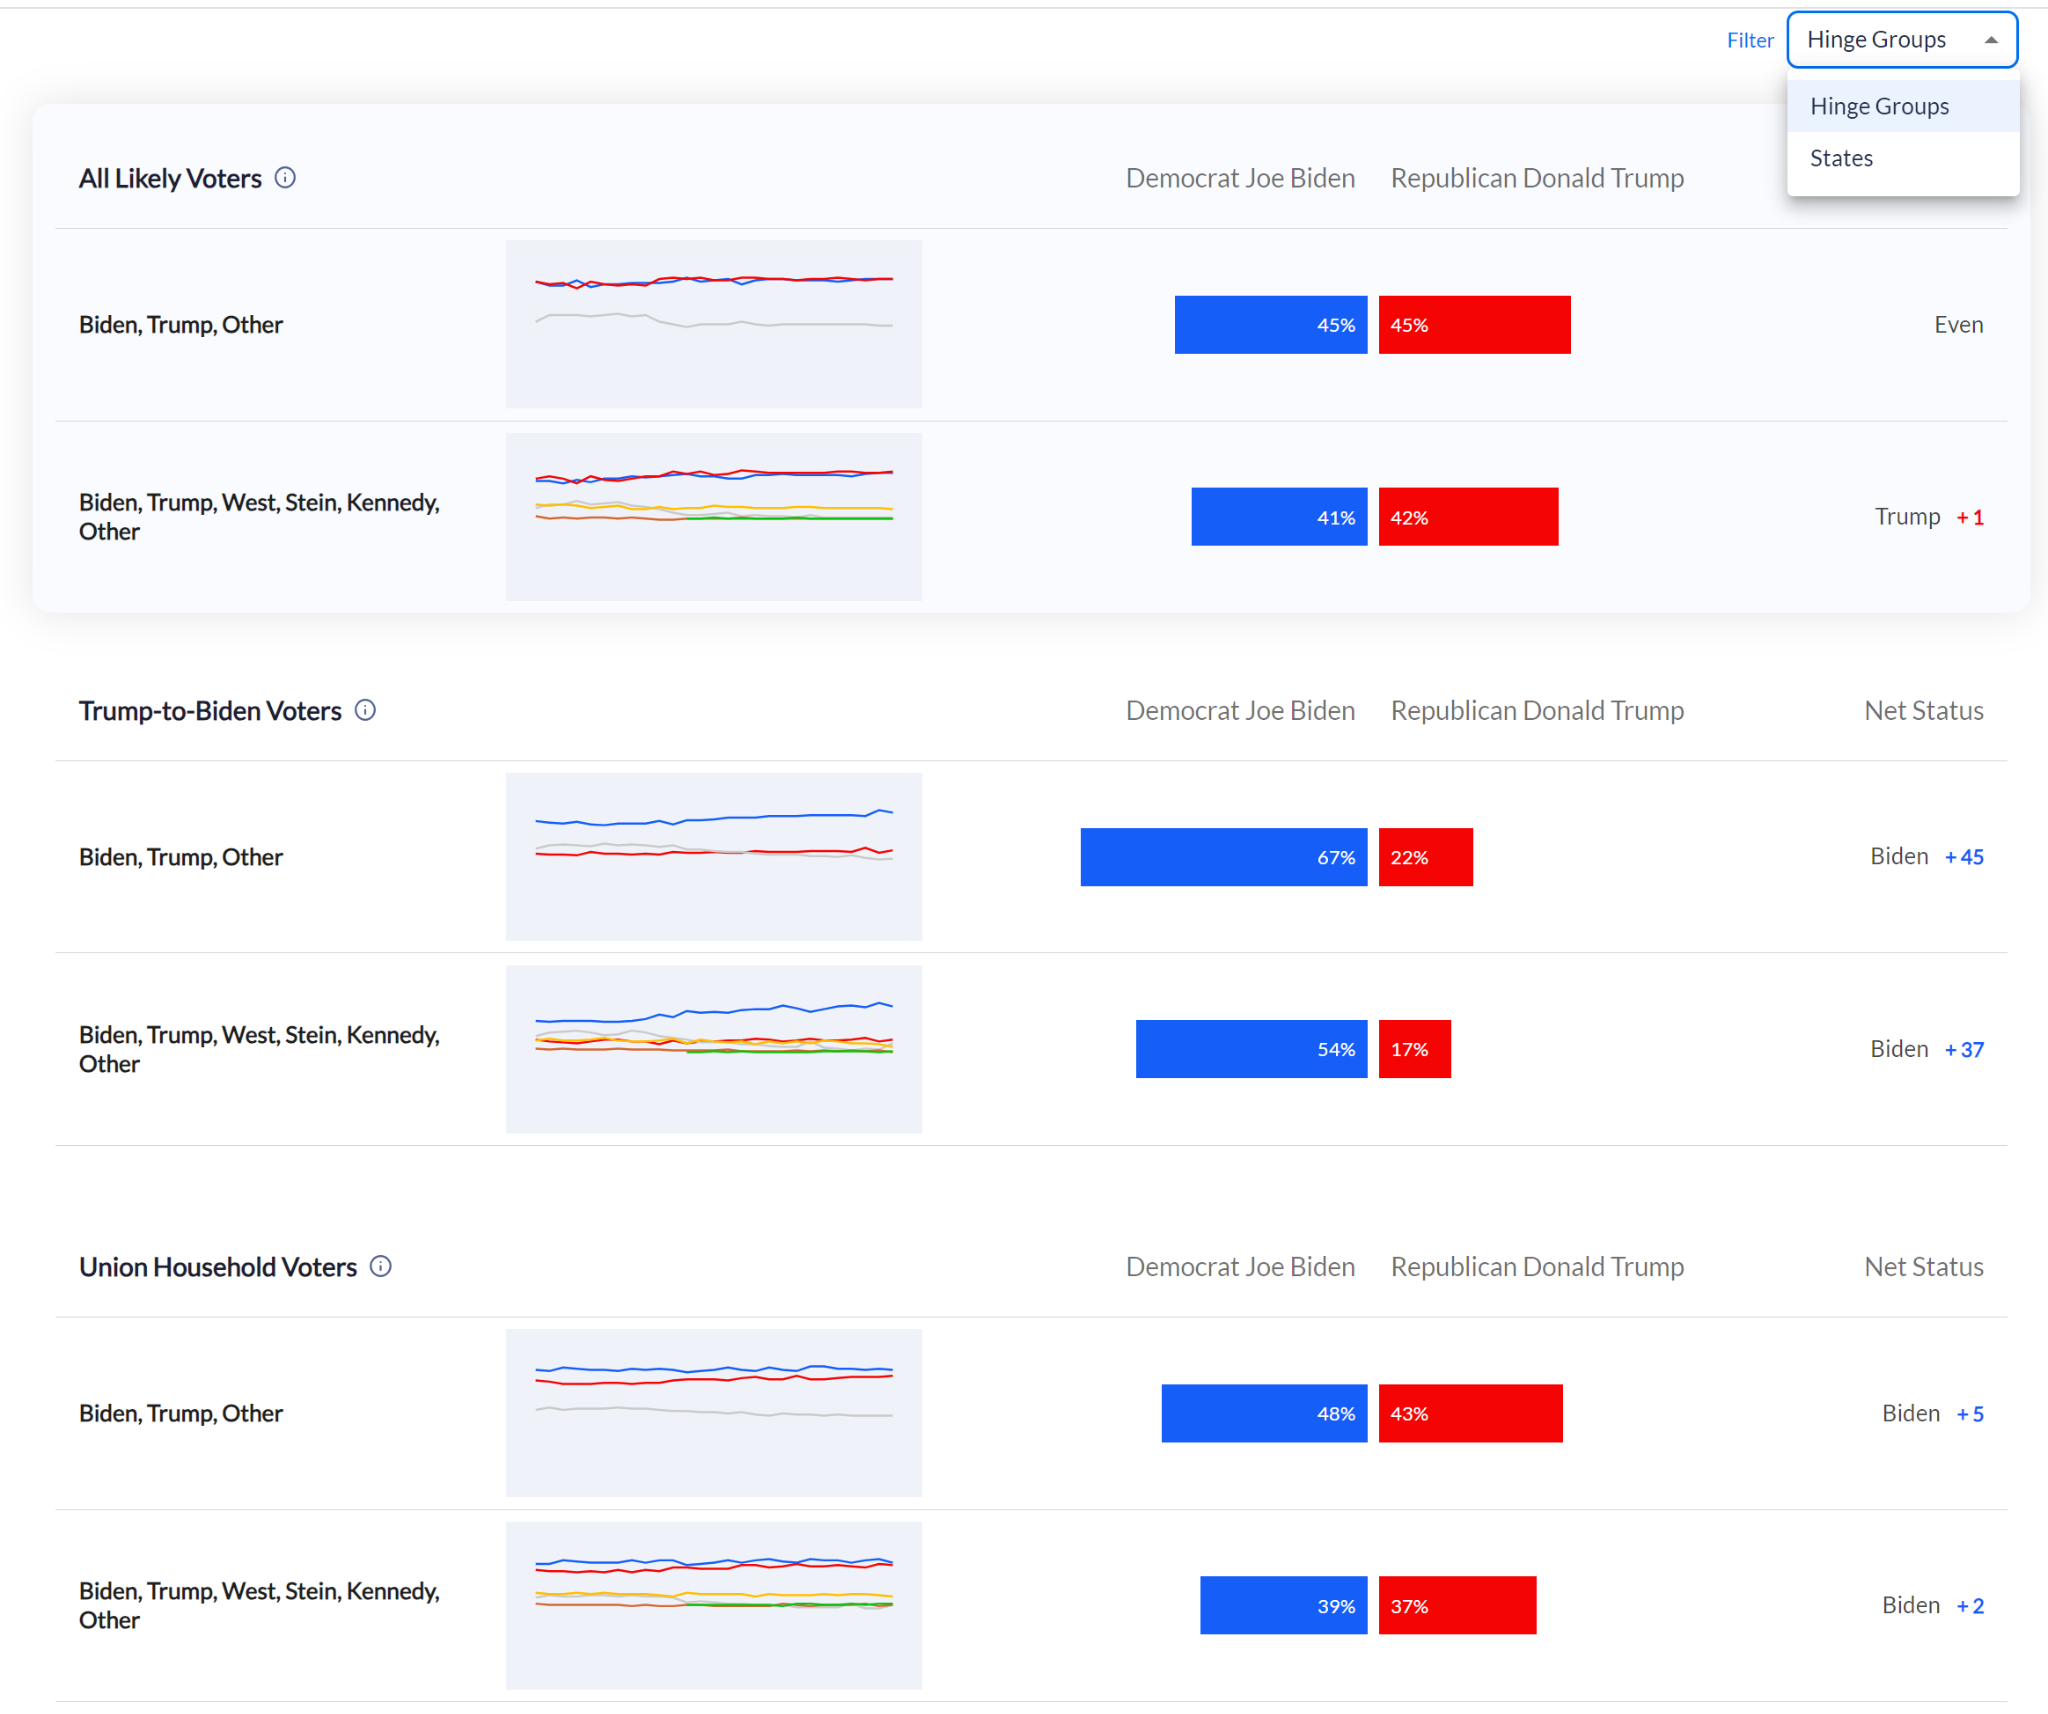Select Hinge Groups option in filter menu
This screenshot has height=1714, width=2048.
click(1879, 106)
